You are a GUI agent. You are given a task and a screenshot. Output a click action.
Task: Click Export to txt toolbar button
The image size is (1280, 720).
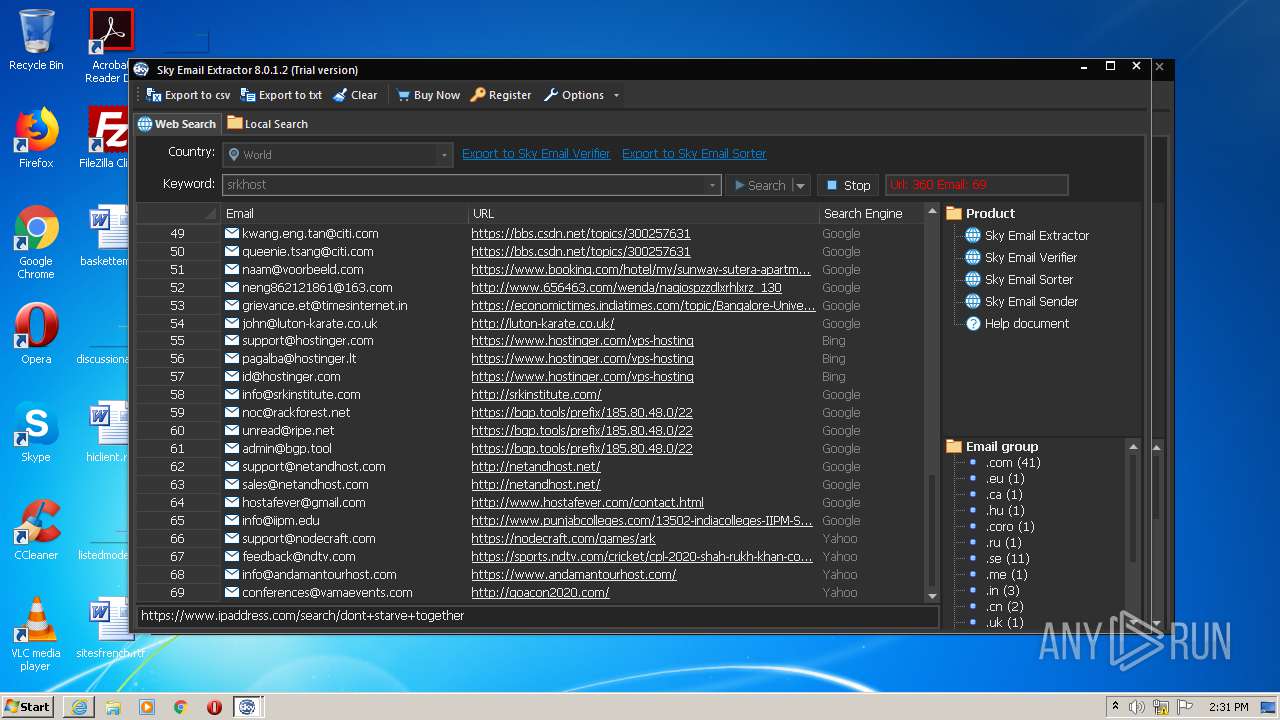(281, 95)
